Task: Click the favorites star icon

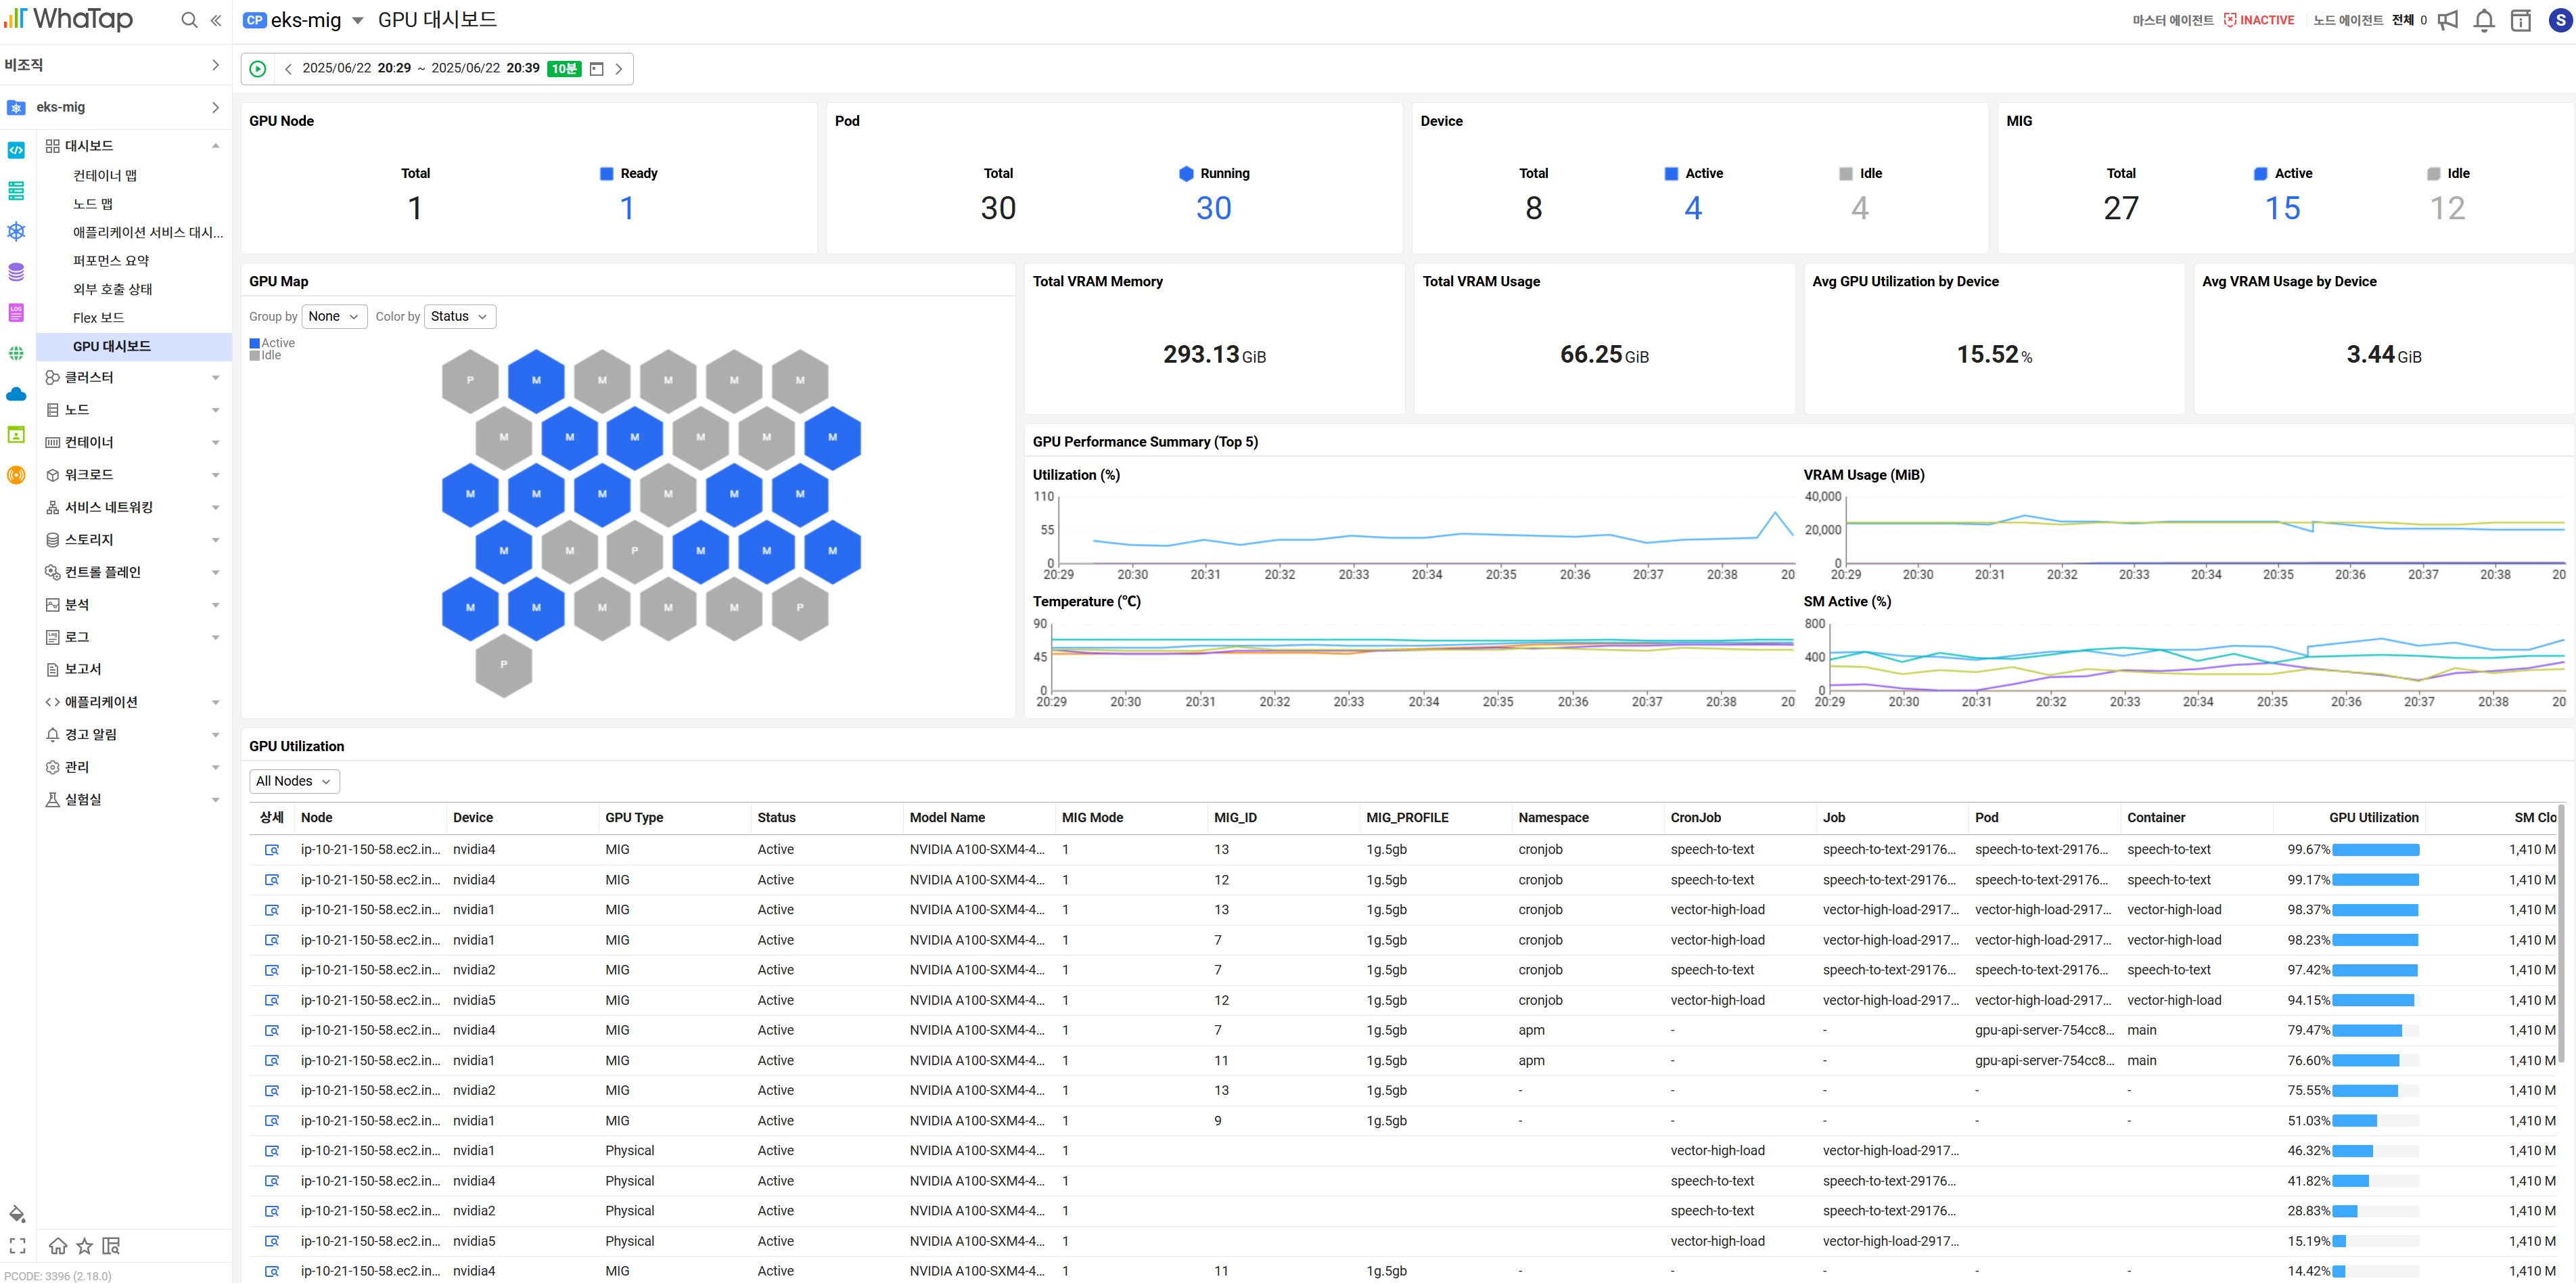Action: (85, 1246)
